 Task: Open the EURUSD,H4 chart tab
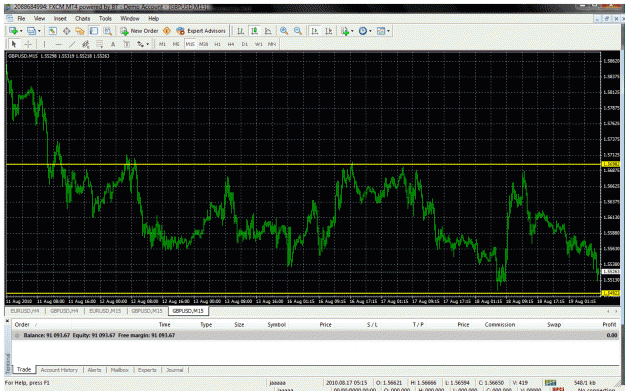tap(25, 310)
